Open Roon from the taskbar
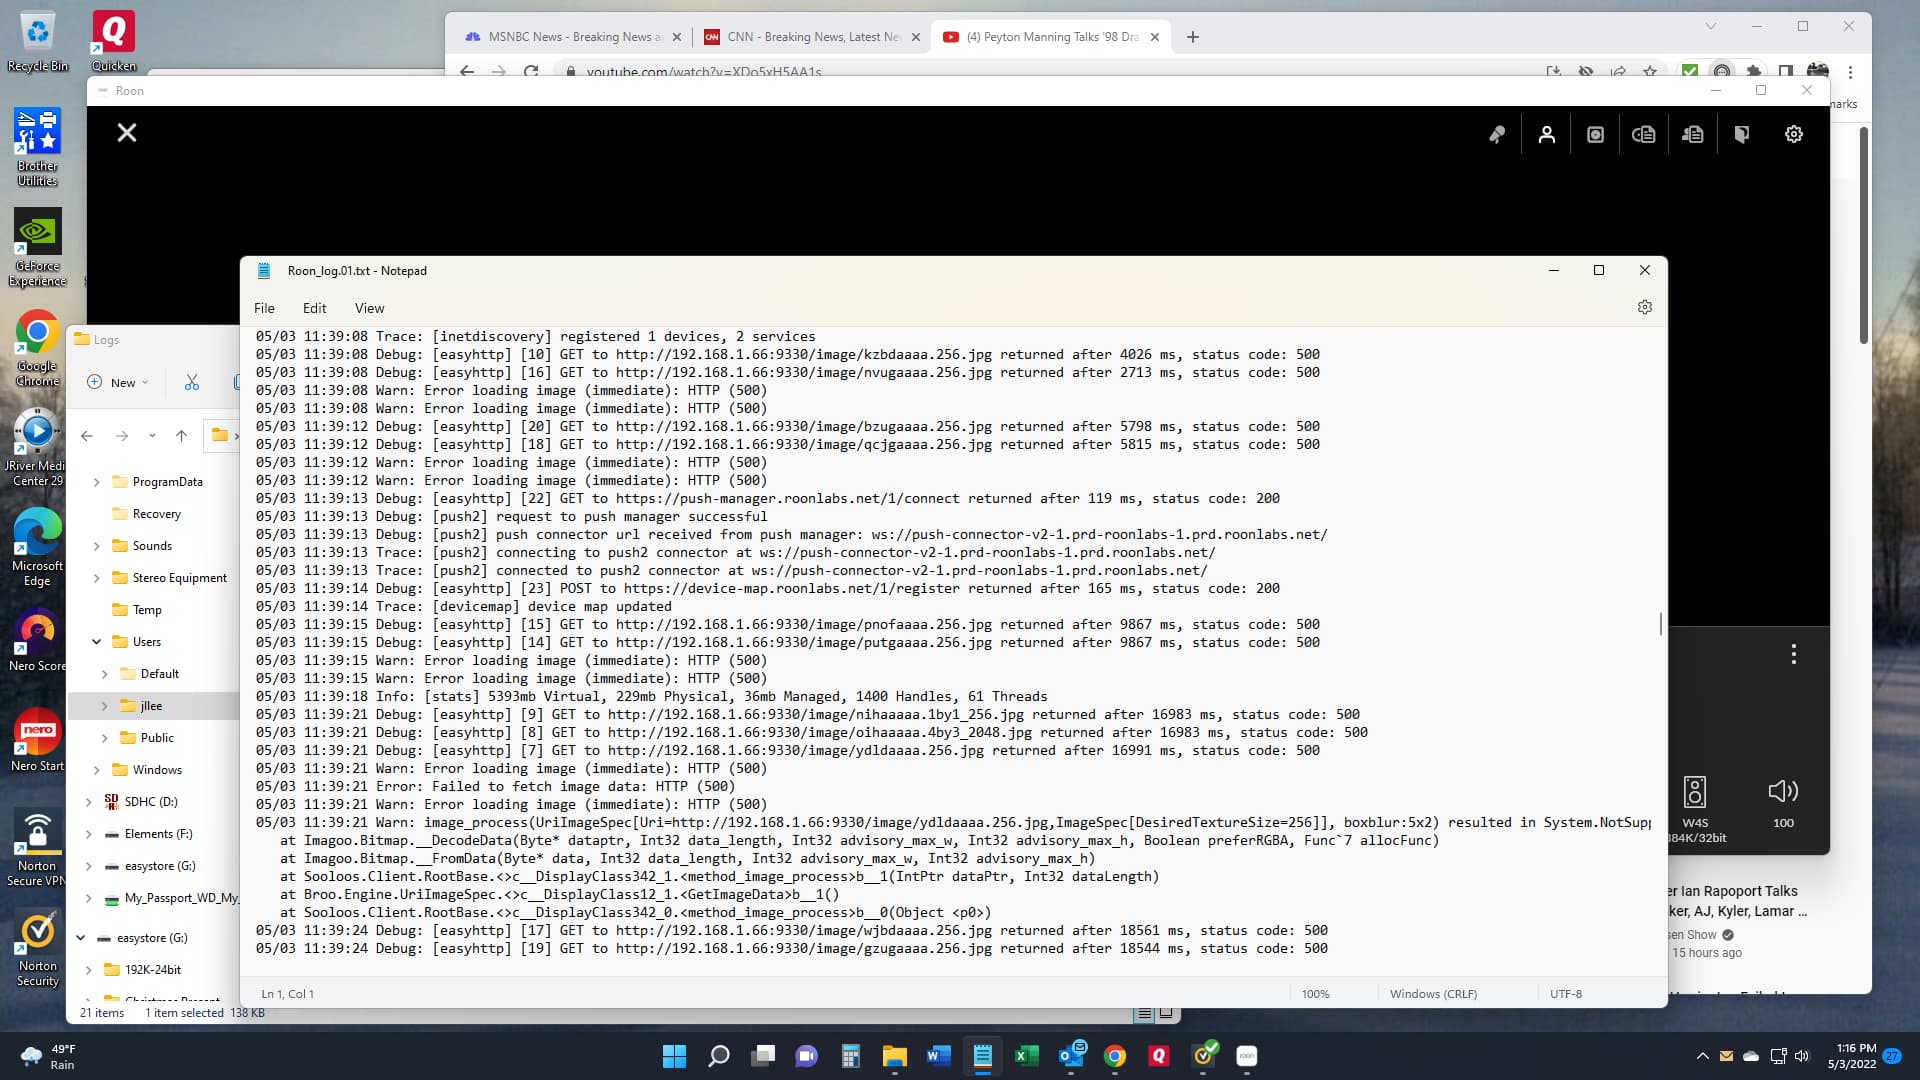This screenshot has width=1920, height=1080. [x=1246, y=1056]
